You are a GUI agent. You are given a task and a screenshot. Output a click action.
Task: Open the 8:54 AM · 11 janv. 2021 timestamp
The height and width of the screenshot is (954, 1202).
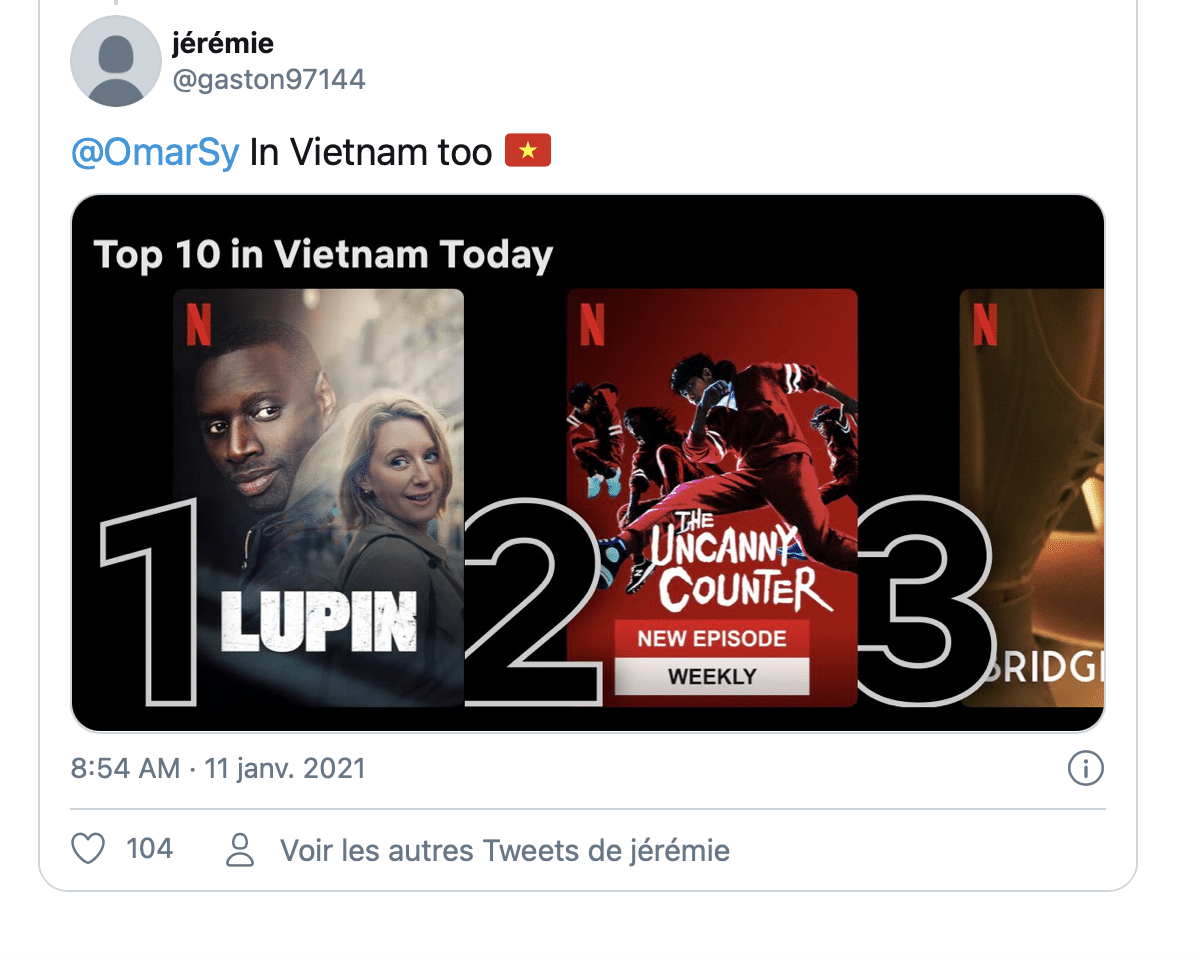[218, 768]
